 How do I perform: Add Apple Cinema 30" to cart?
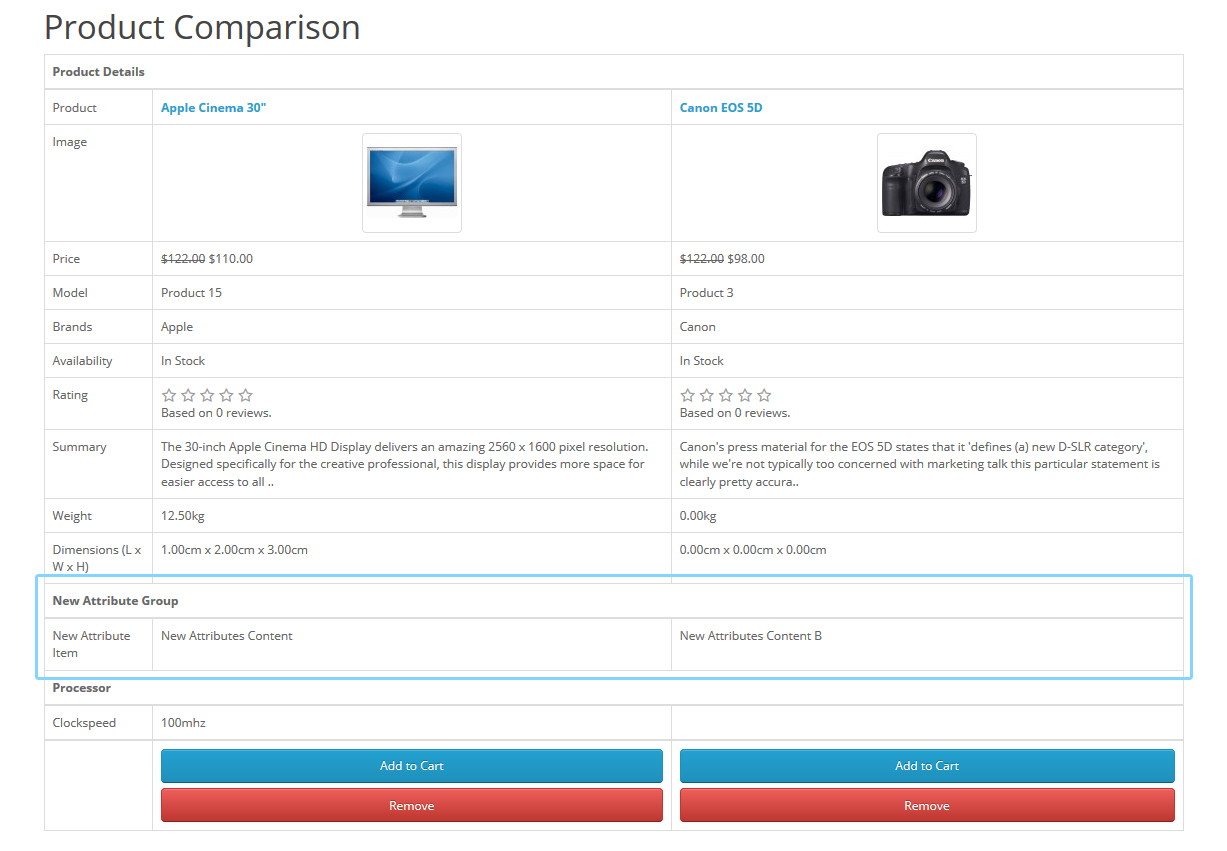(412, 766)
